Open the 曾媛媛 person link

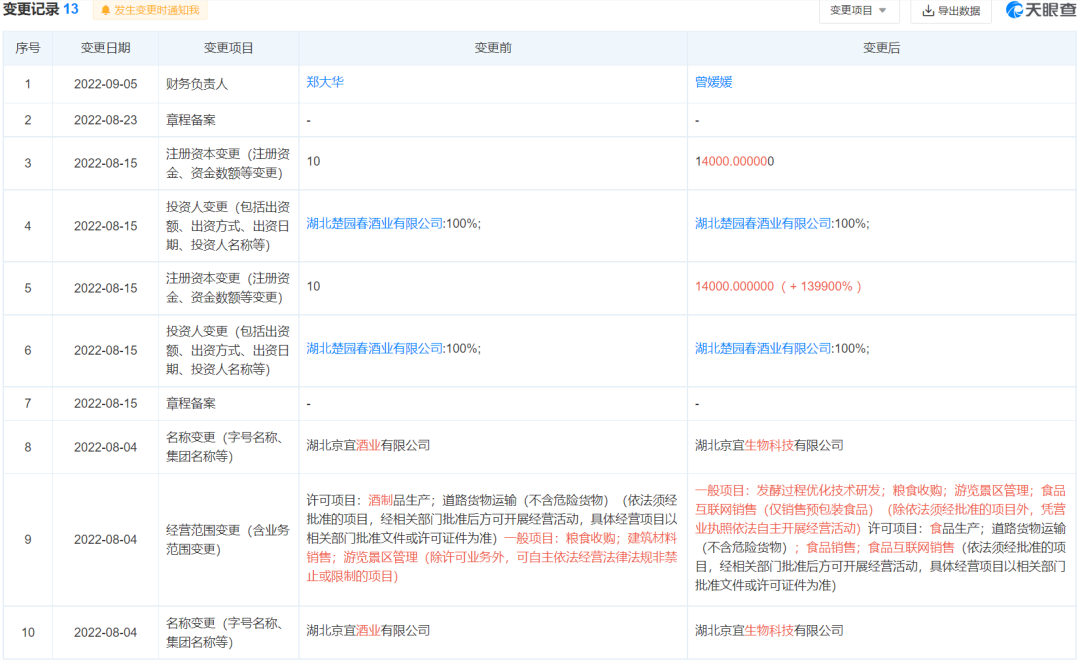pos(714,83)
